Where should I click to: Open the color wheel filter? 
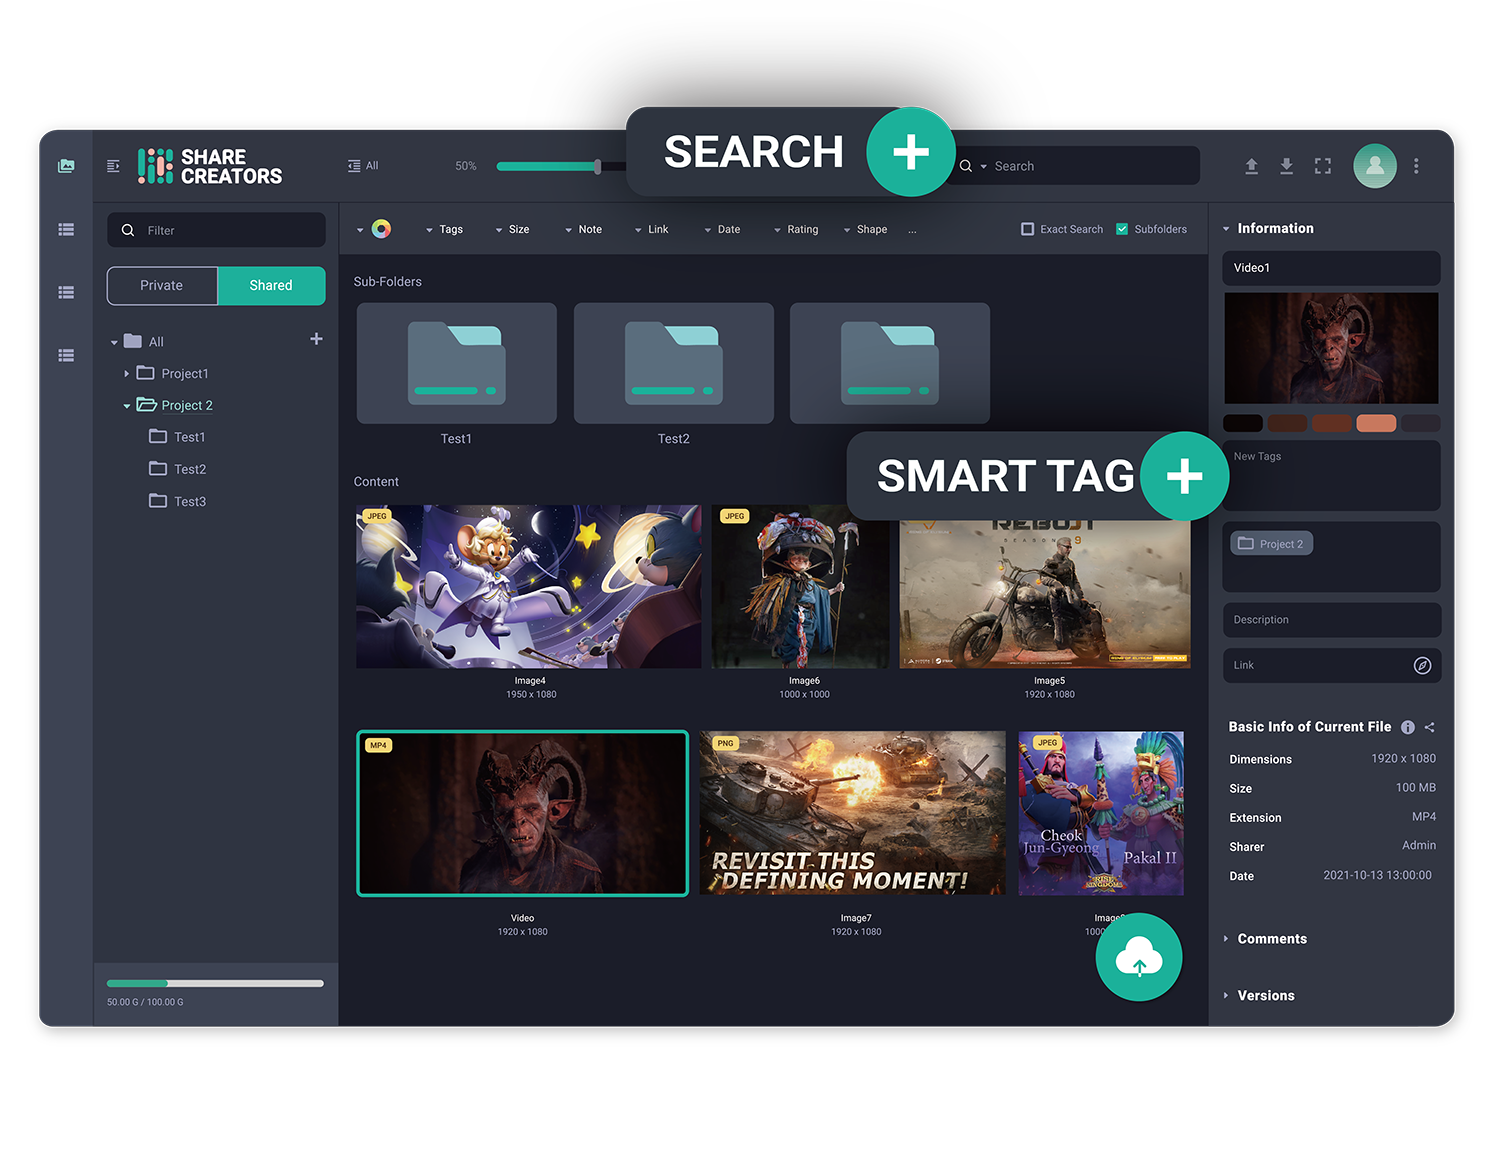pyautogui.click(x=381, y=229)
